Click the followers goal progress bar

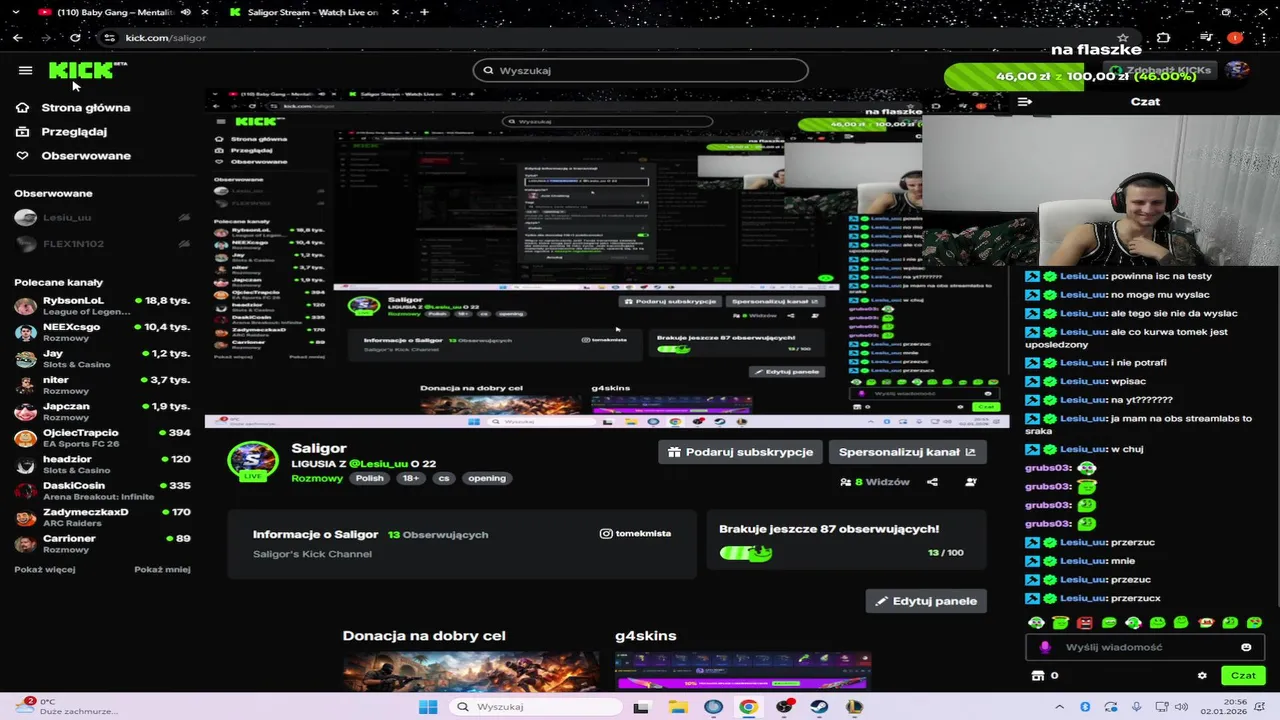click(746, 553)
